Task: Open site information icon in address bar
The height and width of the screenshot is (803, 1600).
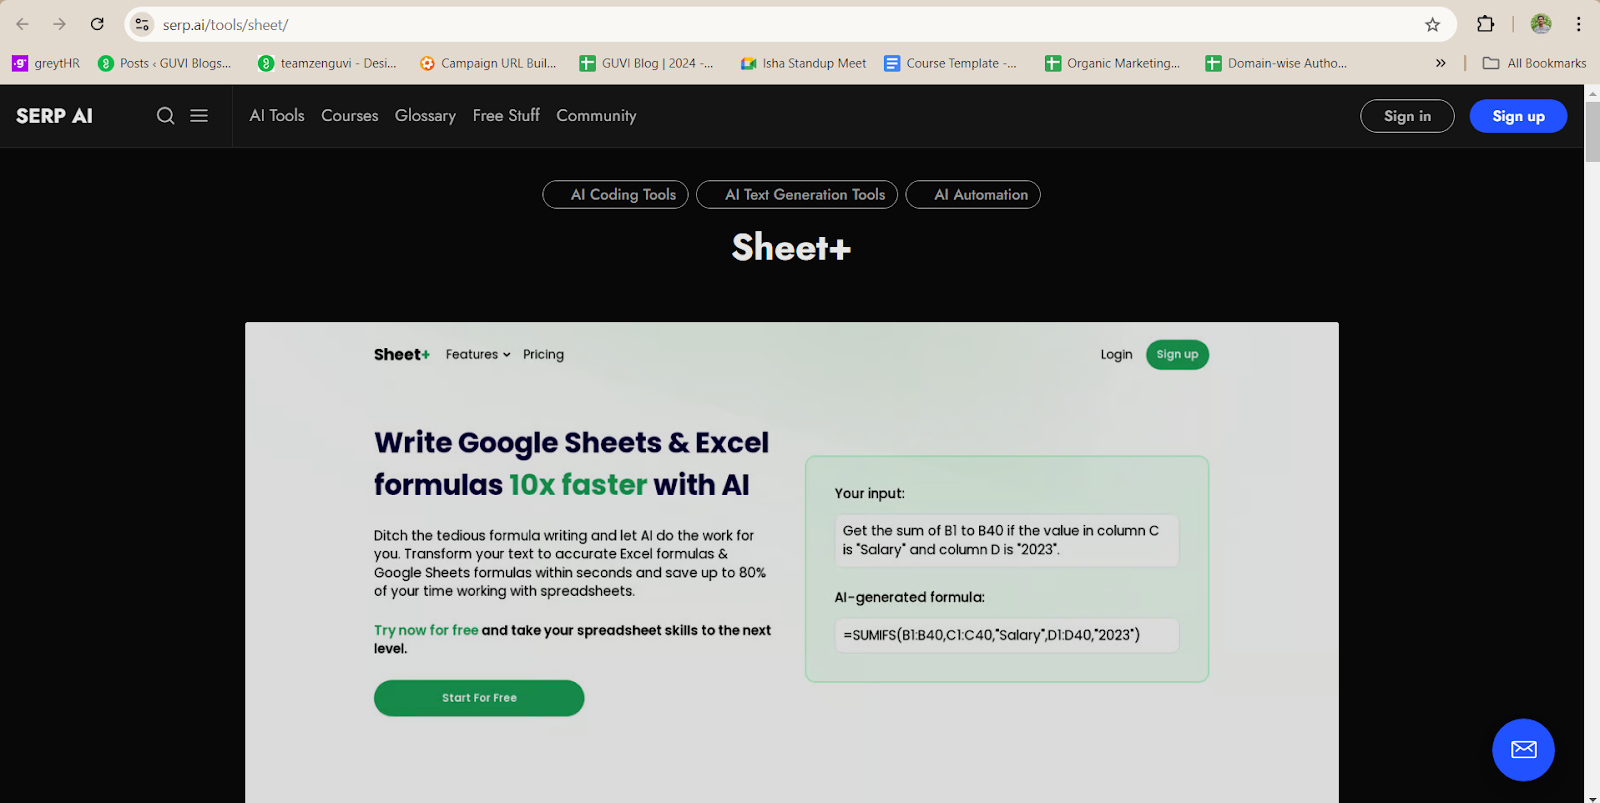Action: tap(142, 24)
